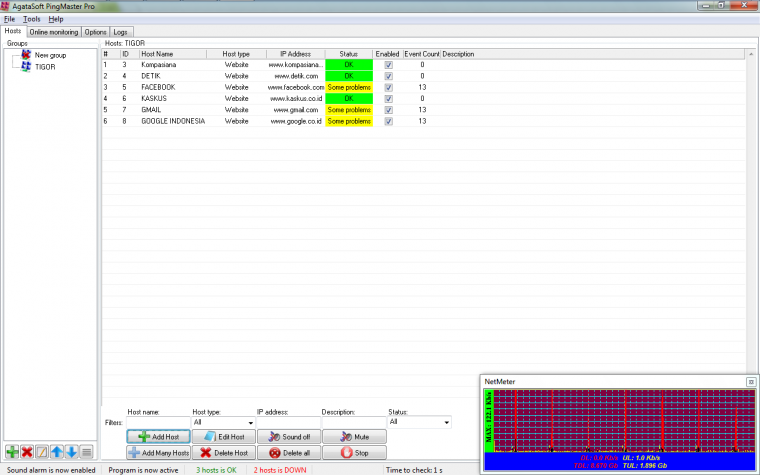760x475 pixels.
Task: Select the GOOGLE INDONESIA host name
Action: coord(173,121)
